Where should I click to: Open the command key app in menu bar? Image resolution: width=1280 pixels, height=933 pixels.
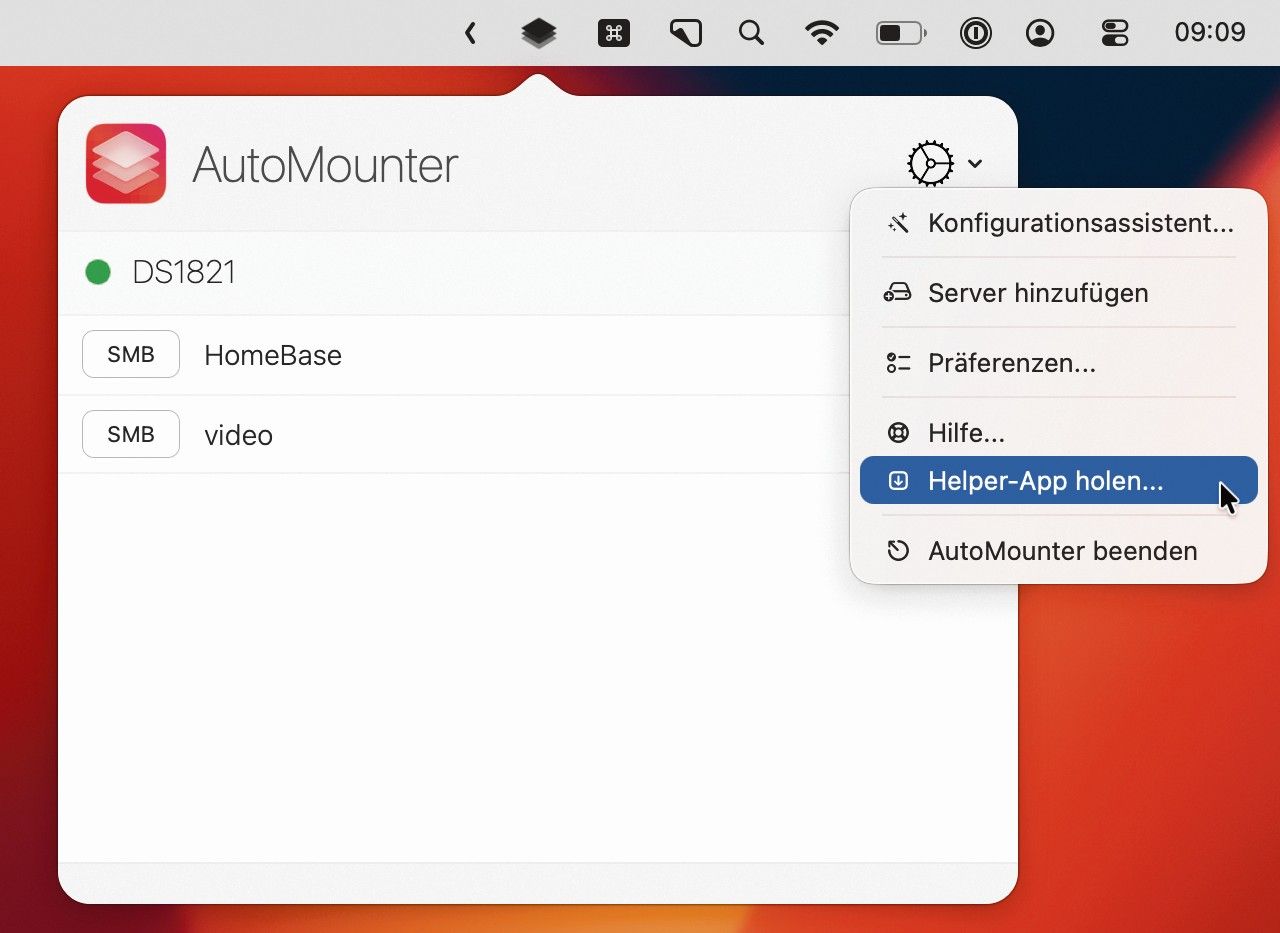613,33
